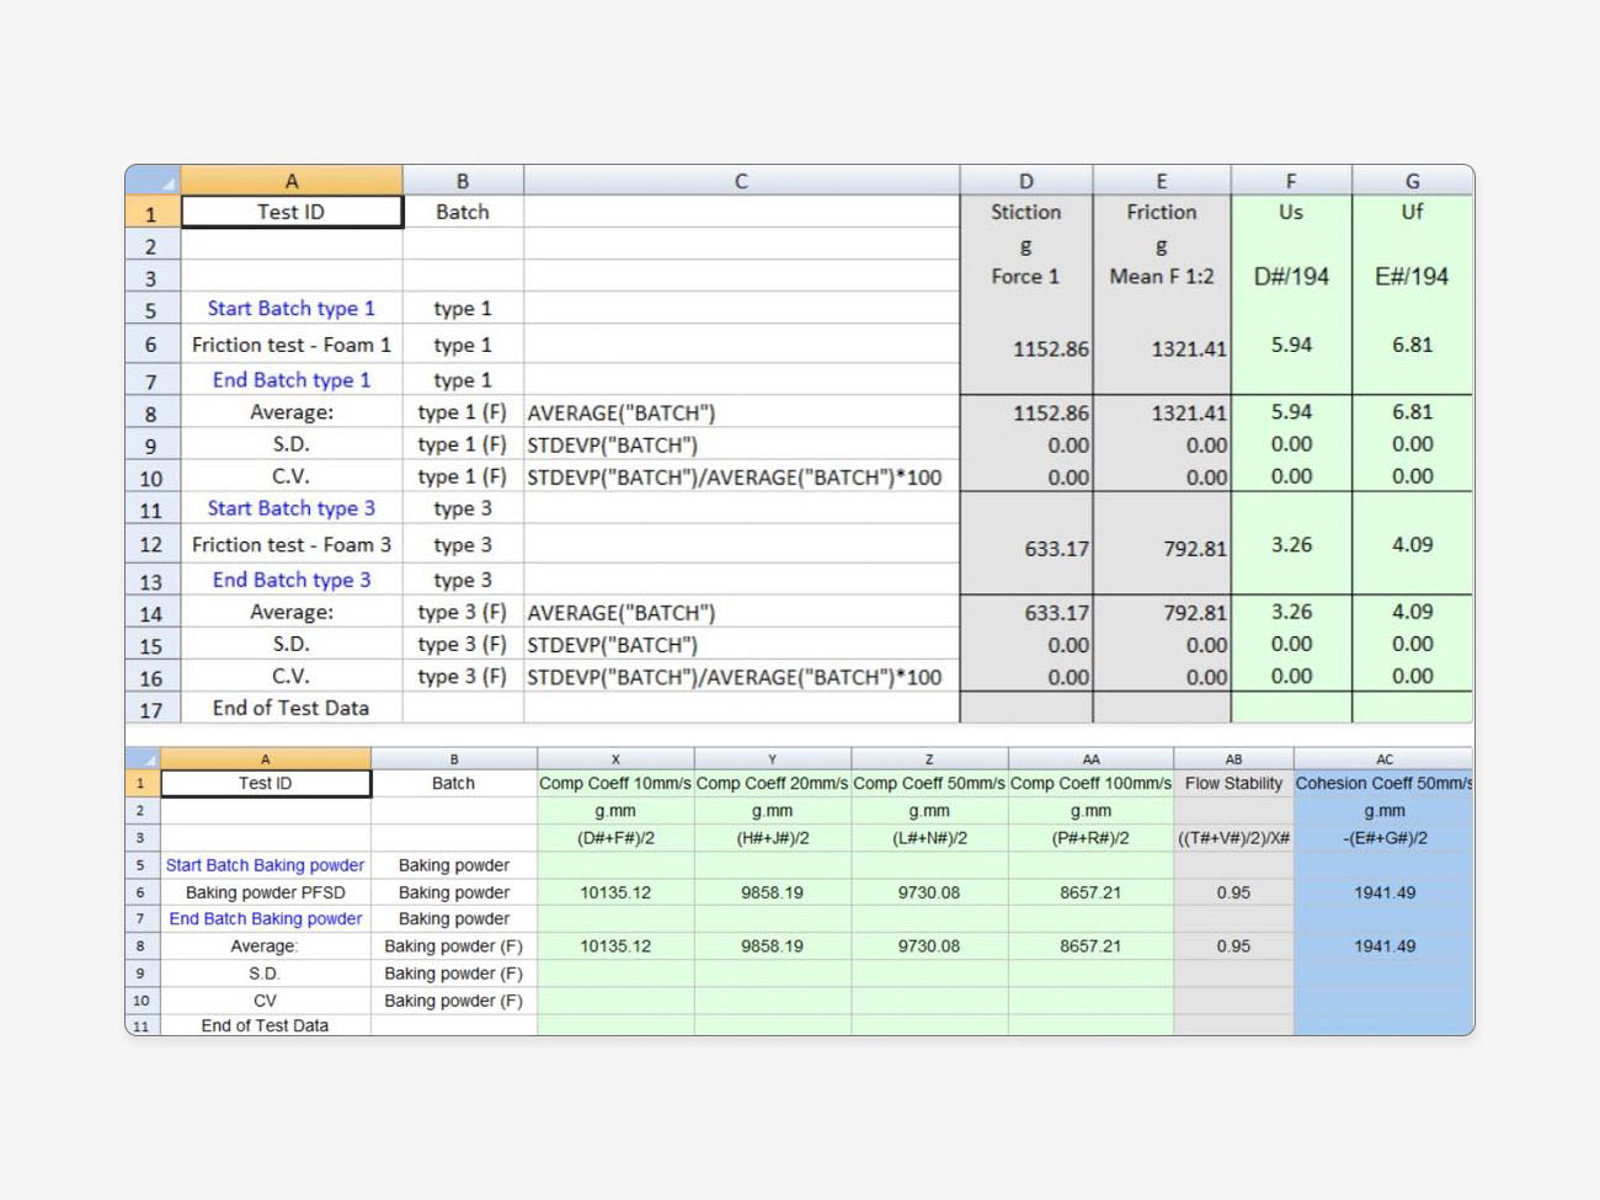The height and width of the screenshot is (1200, 1600).
Task: Select row 12 header in top sheet
Action: 150,545
